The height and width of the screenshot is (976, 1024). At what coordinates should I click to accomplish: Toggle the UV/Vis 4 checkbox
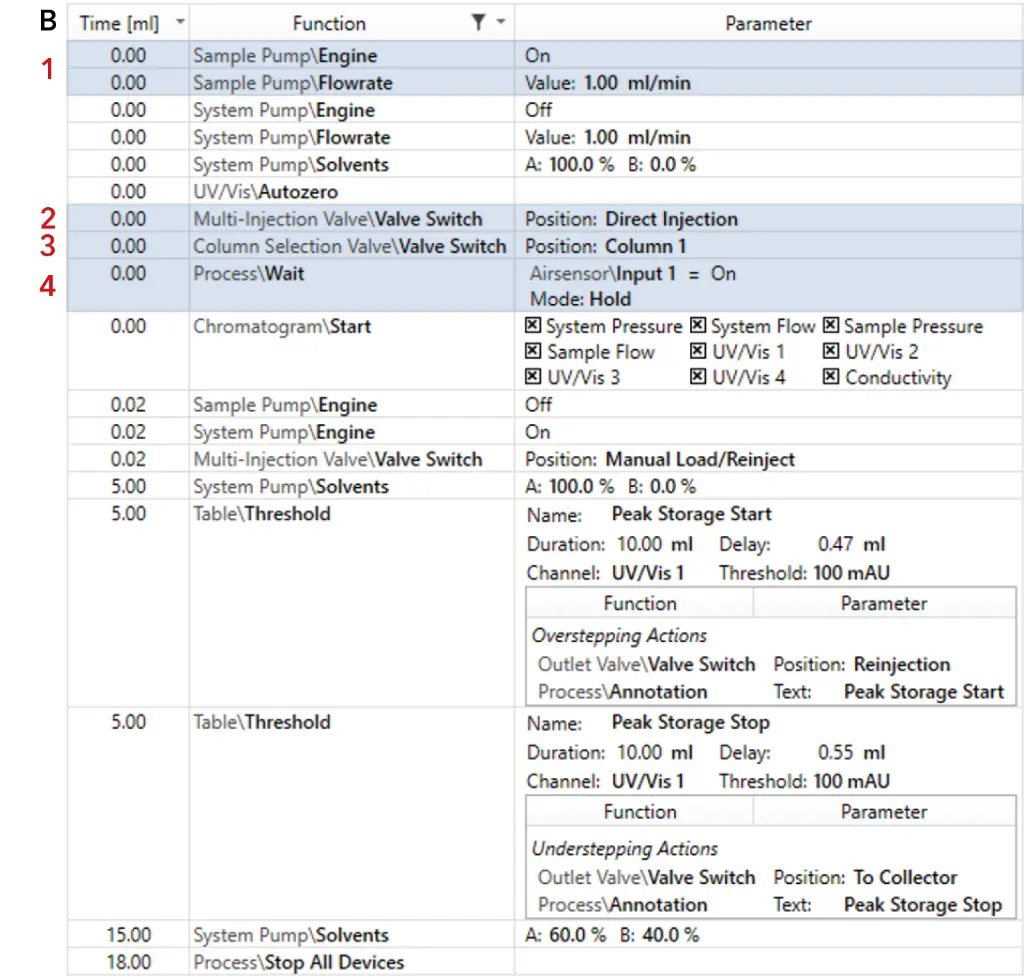coord(699,378)
